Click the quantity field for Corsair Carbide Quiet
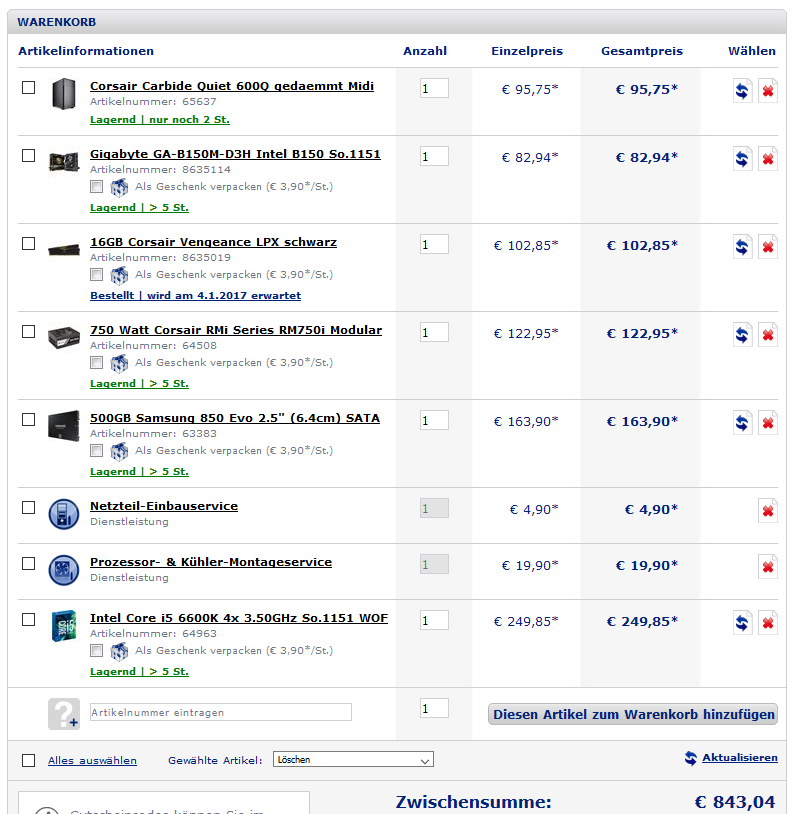This screenshot has width=795, height=814. (434, 88)
